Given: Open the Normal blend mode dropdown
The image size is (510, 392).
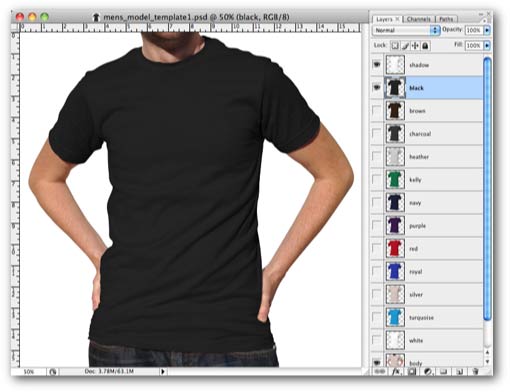Looking at the screenshot, I should [406, 30].
